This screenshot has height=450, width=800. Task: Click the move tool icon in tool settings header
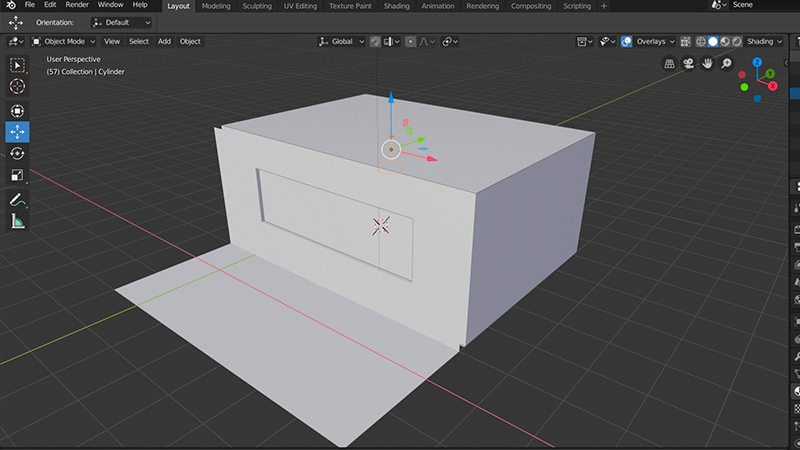pos(16,22)
